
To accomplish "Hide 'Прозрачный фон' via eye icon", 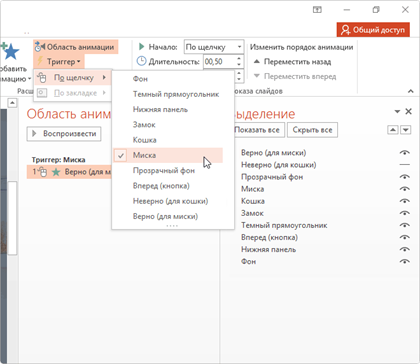I will pyautogui.click(x=404, y=177).
